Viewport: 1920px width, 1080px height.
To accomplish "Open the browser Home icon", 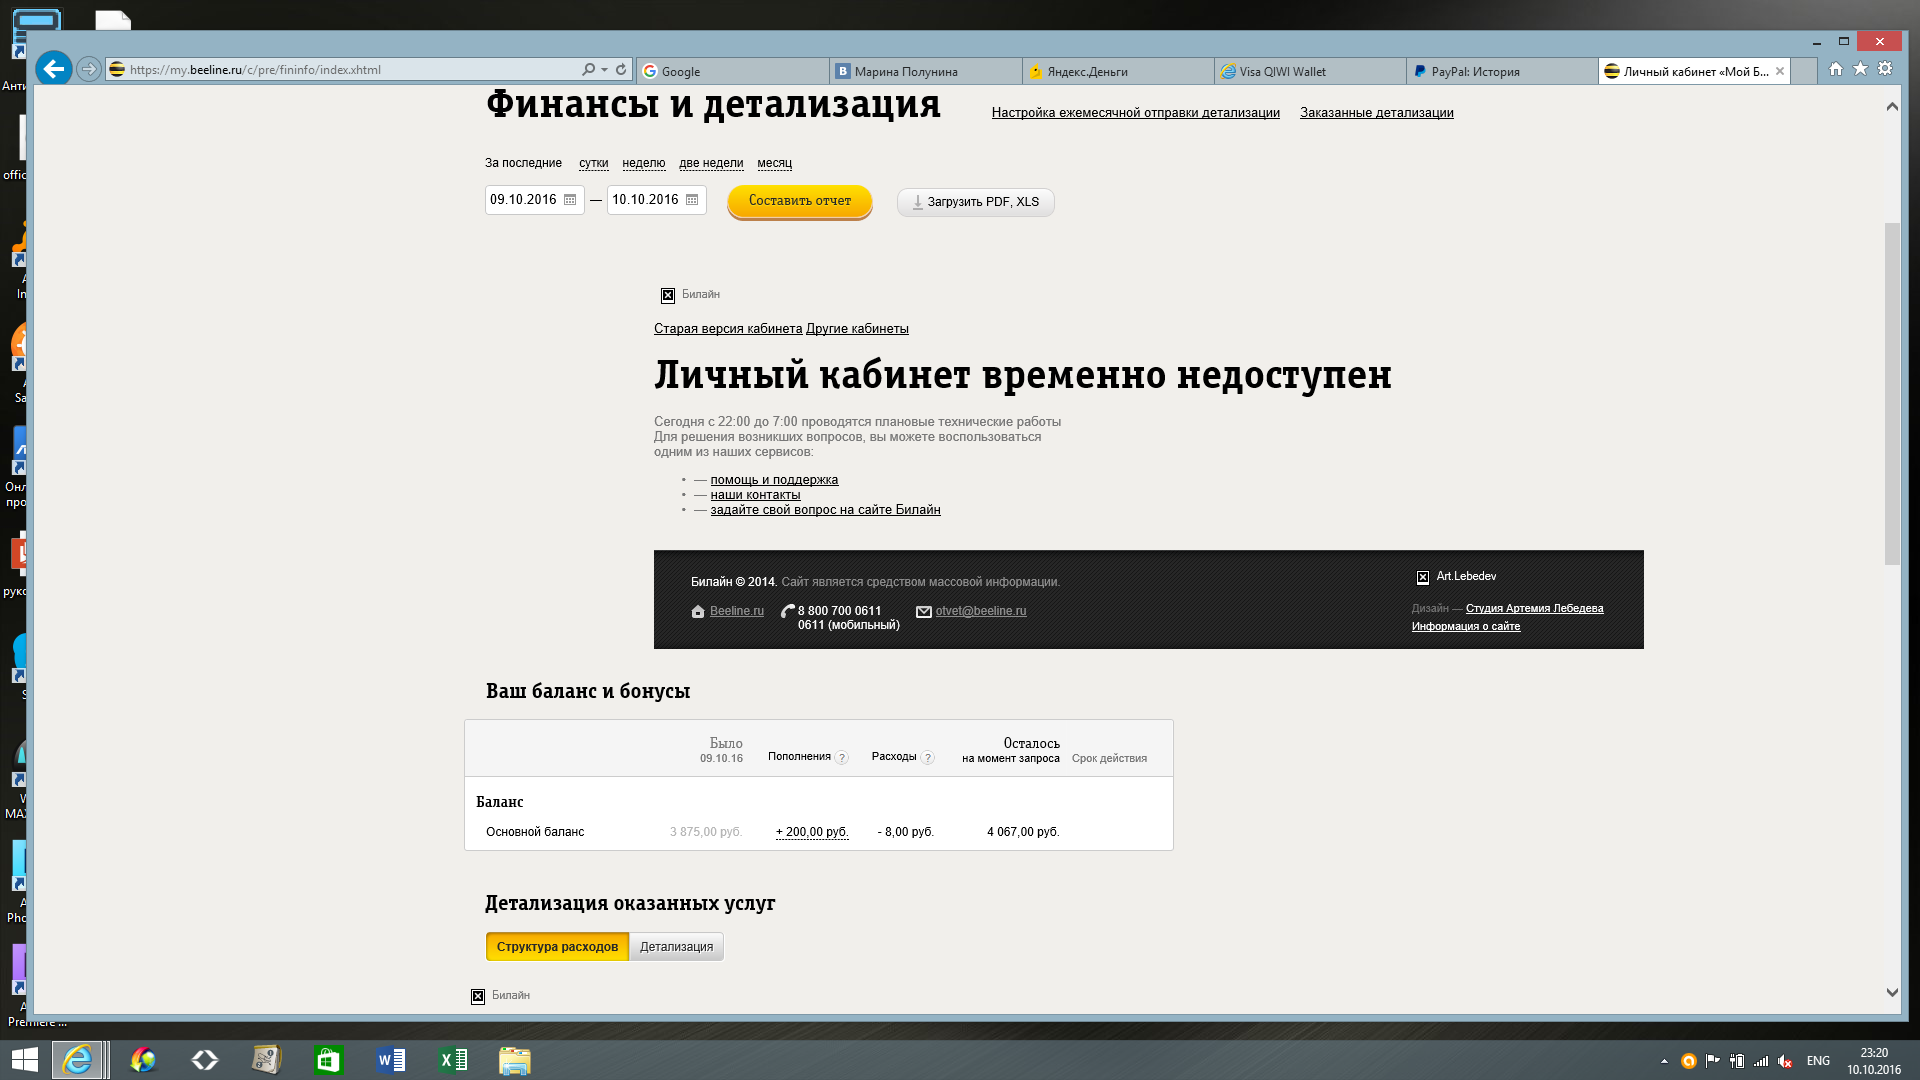I will (x=1836, y=69).
